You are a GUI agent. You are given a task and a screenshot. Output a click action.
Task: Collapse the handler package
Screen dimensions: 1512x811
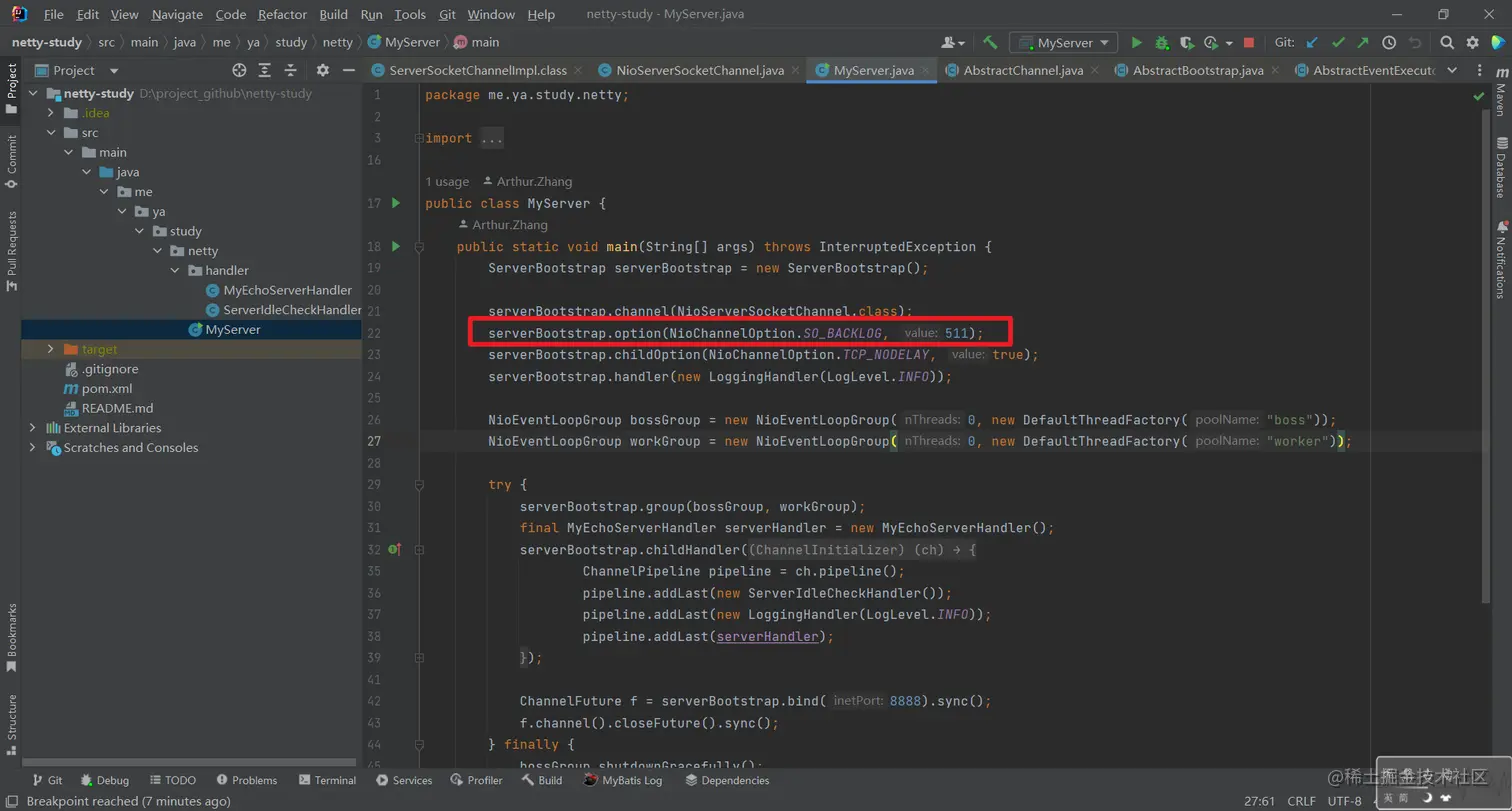pyautogui.click(x=175, y=270)
